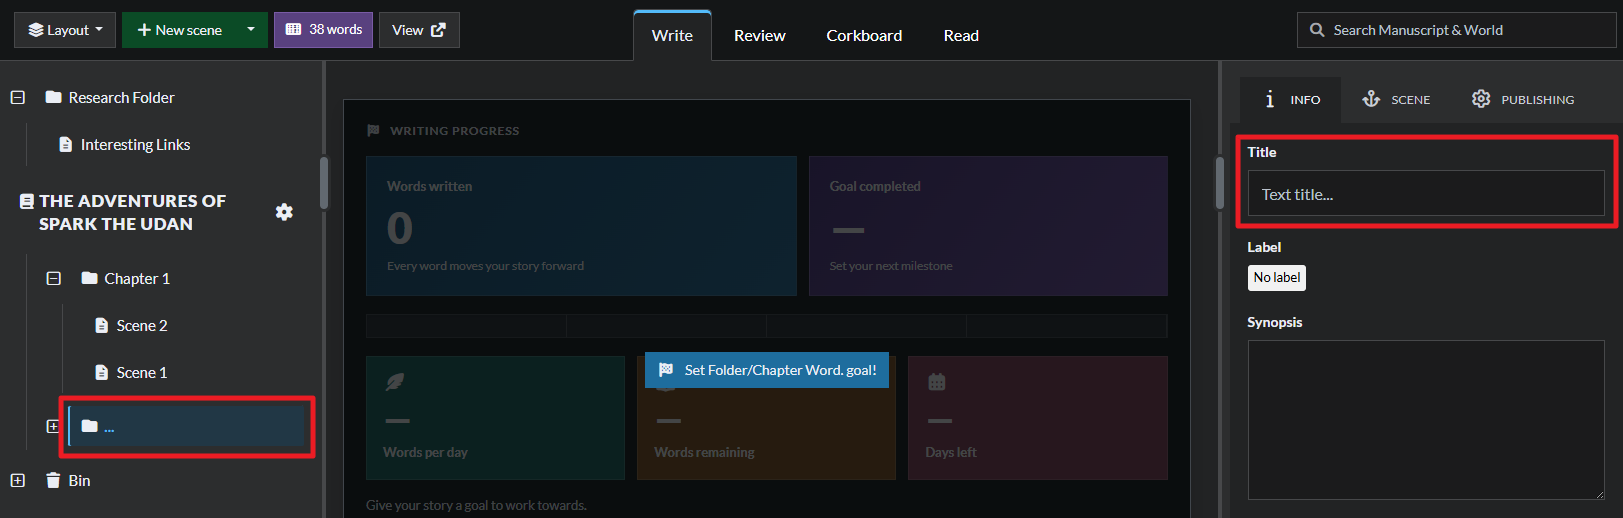Click the Info 'i' icon
The image size is (1623, 518).
[1270, 99]
